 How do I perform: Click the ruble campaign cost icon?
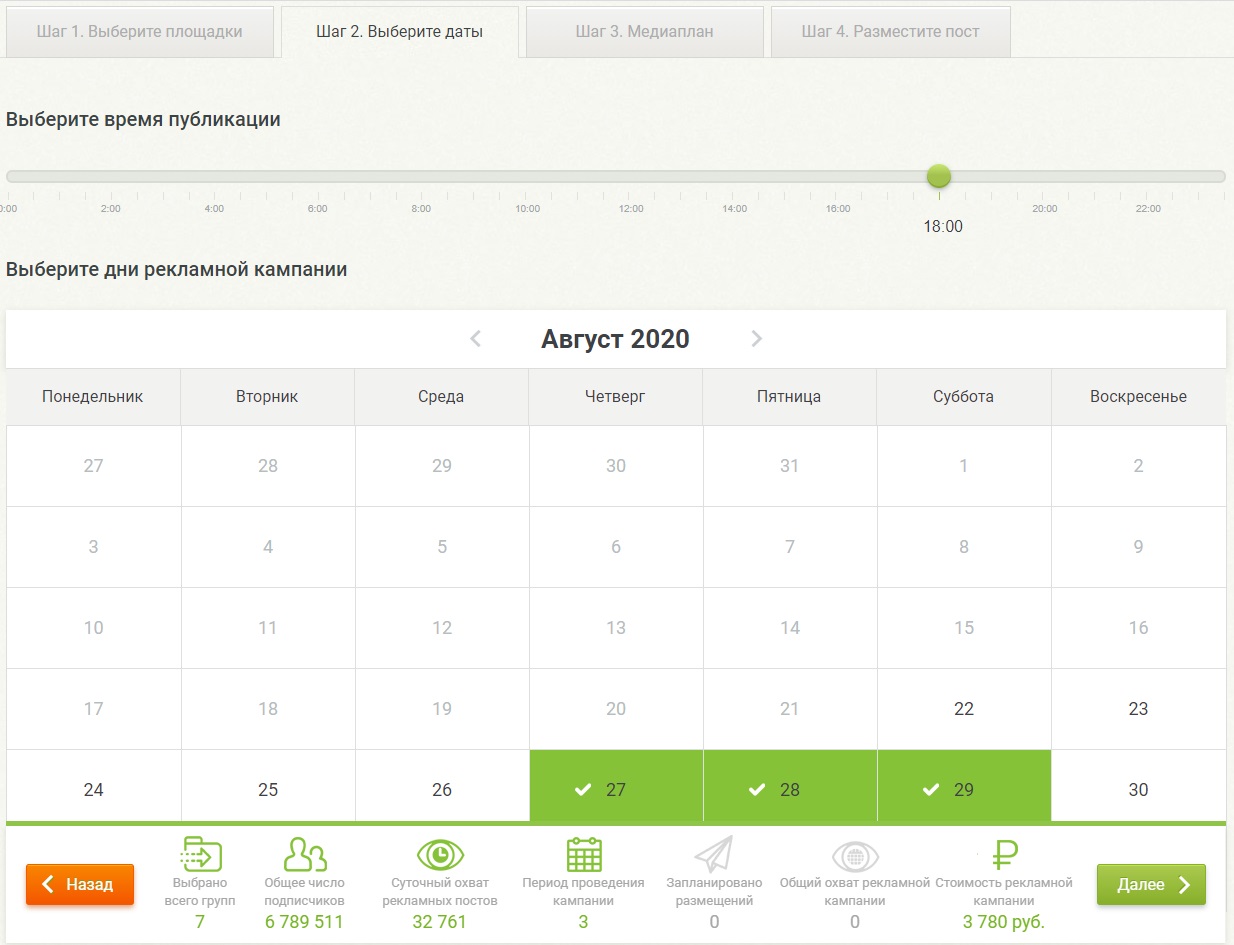click(x=1004, y=855)
